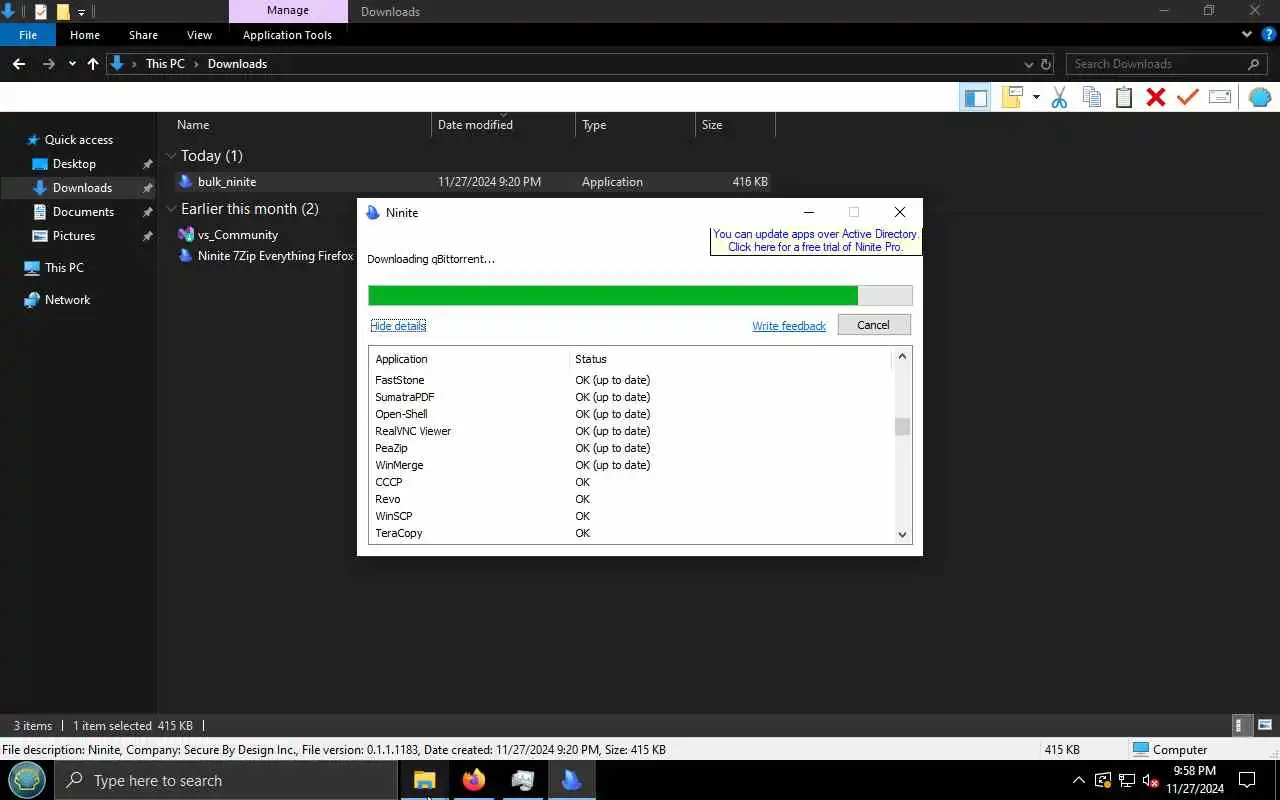The width and height of the screenshot is (1280, 800).
Task: Click breadcrumb arrow after This PC
Action: pyautogui.click(x=196, y=64)
